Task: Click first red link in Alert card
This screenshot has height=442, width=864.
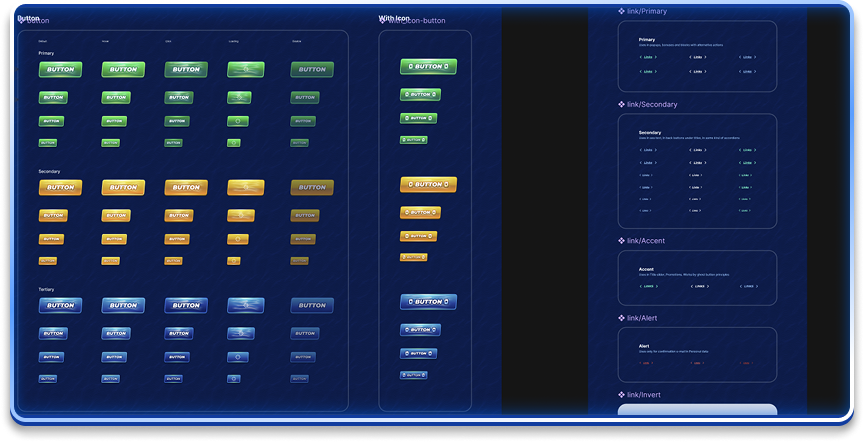Action: click(x=645, y=363)
